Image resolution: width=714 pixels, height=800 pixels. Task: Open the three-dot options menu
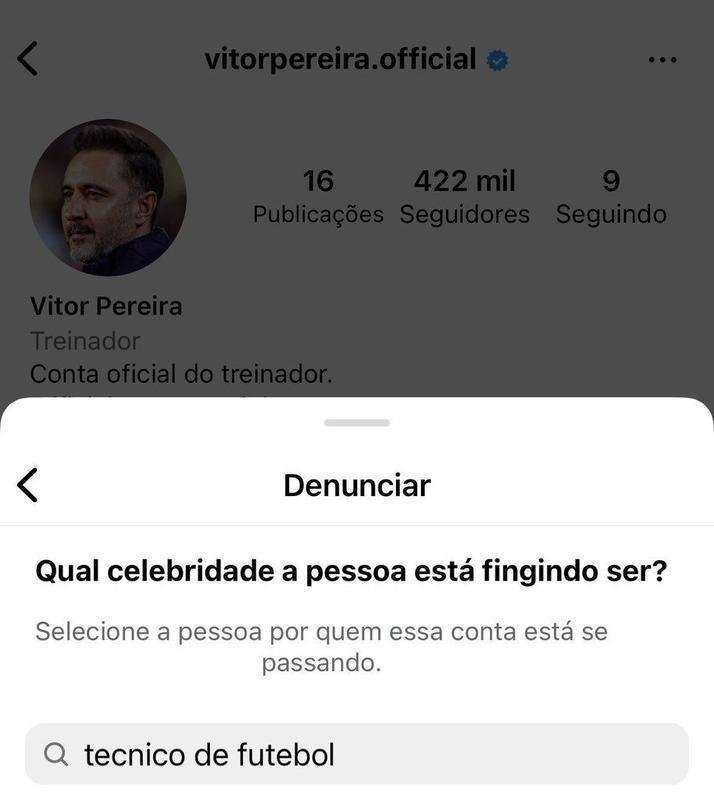click(661, 58)
